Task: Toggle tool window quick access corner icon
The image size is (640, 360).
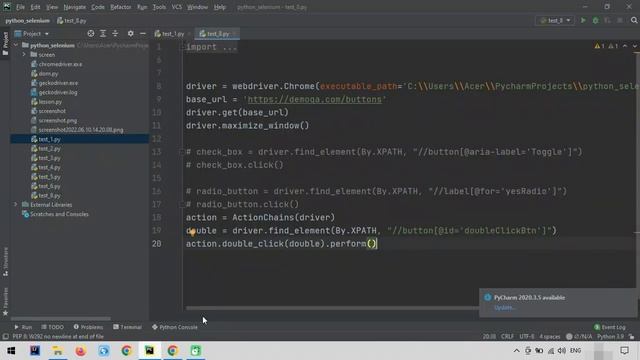Action: (x=5, y=337)
